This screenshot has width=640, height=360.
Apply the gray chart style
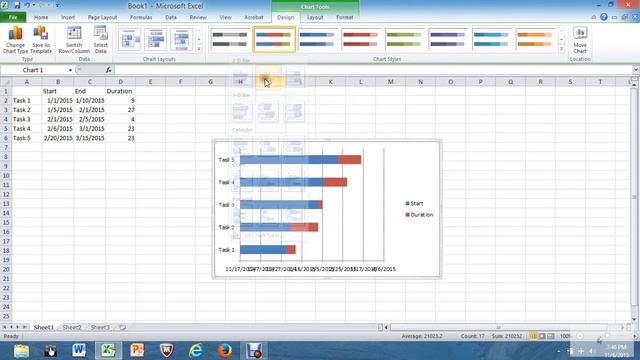(x=230, y=39)
